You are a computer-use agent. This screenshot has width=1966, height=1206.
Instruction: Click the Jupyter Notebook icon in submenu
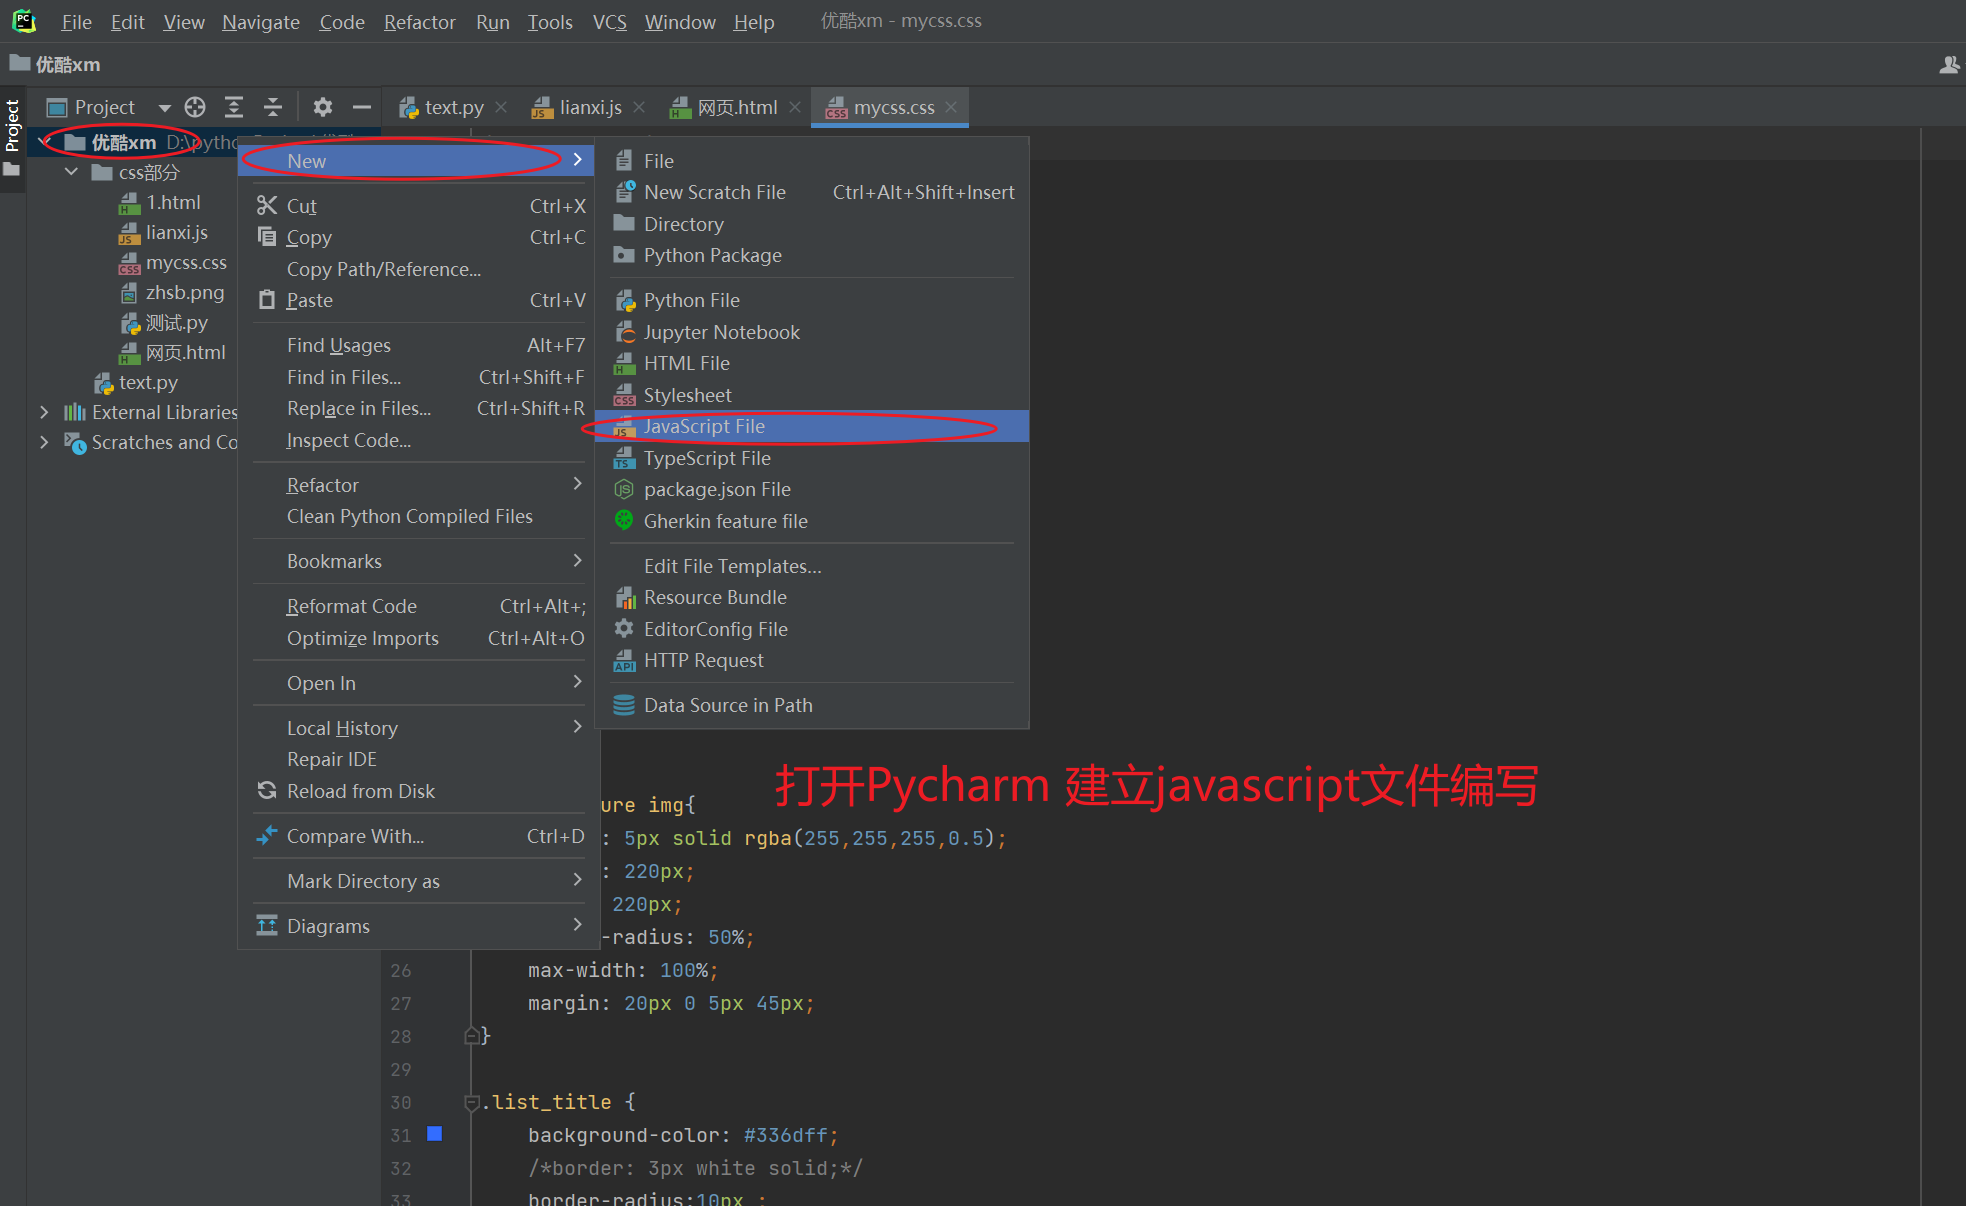point(624,331)
